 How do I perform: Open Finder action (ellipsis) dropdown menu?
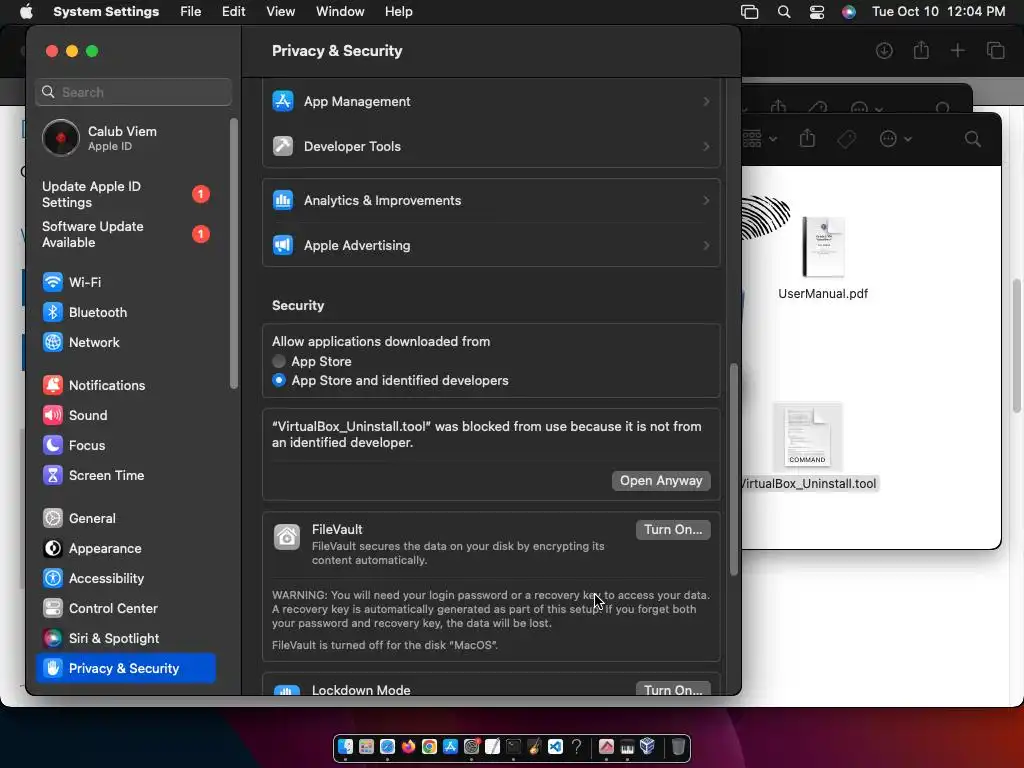coord(895,138)
